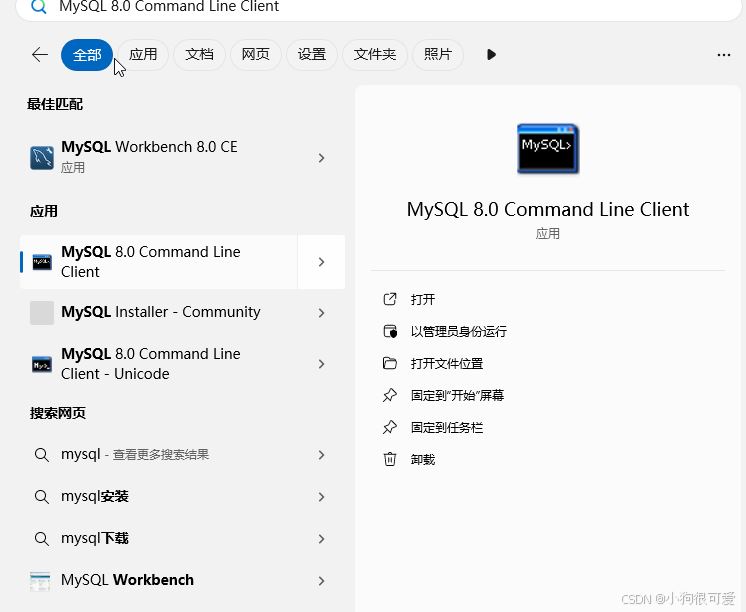Screen dimensions: 746x612
Task: Expand the MySQL Installer - Community chevron
Action: (322, 313)
